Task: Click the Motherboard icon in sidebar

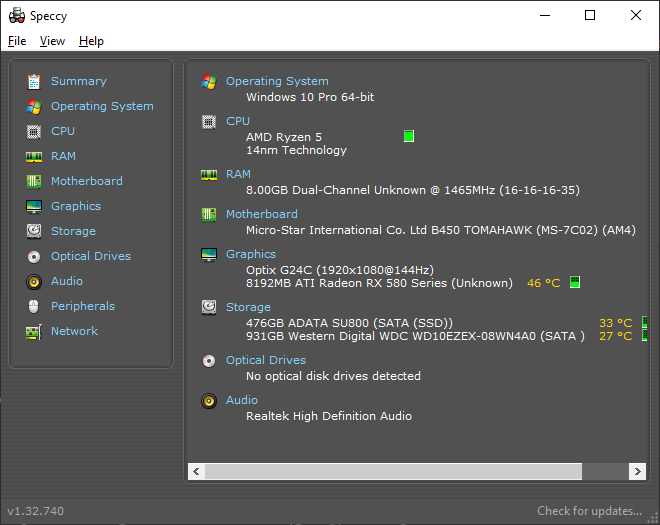Action: click(34, 181)
